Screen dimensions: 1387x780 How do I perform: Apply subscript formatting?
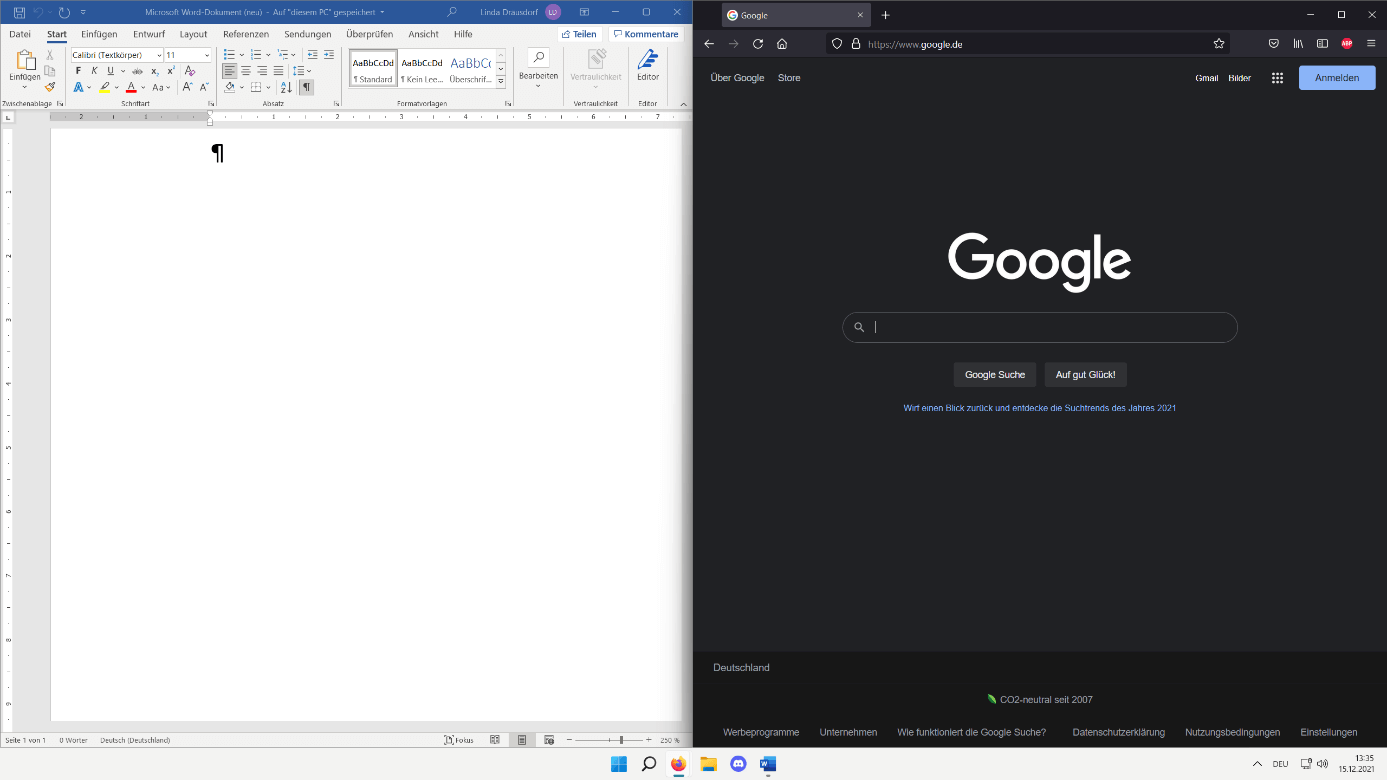(155, 71)
